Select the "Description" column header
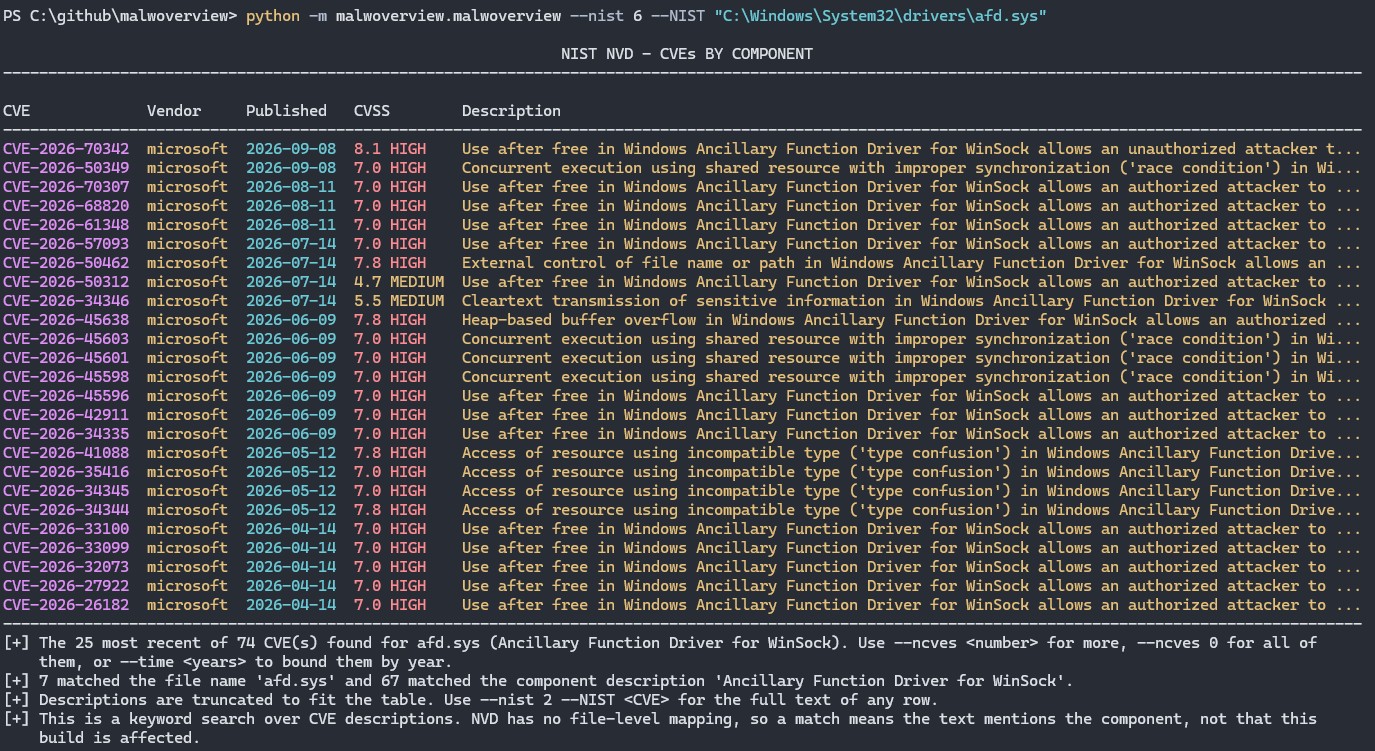Screen dimensions: 1375x751 coord(511,111)
